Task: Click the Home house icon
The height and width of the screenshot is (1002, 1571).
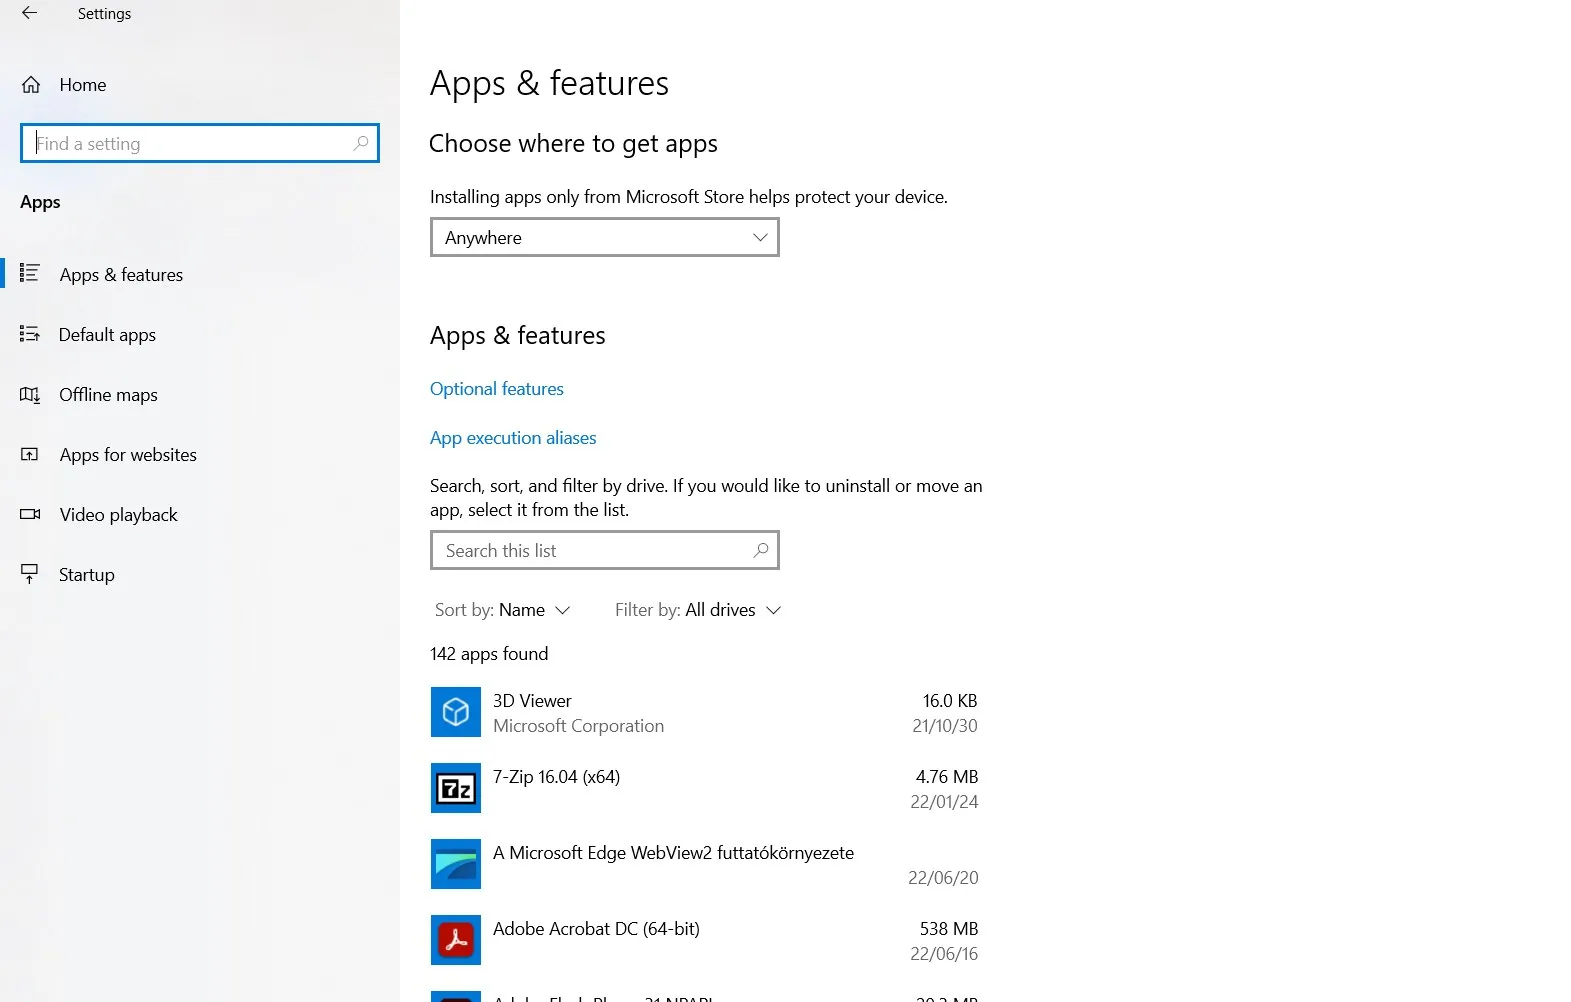Action: click(31, 85)
